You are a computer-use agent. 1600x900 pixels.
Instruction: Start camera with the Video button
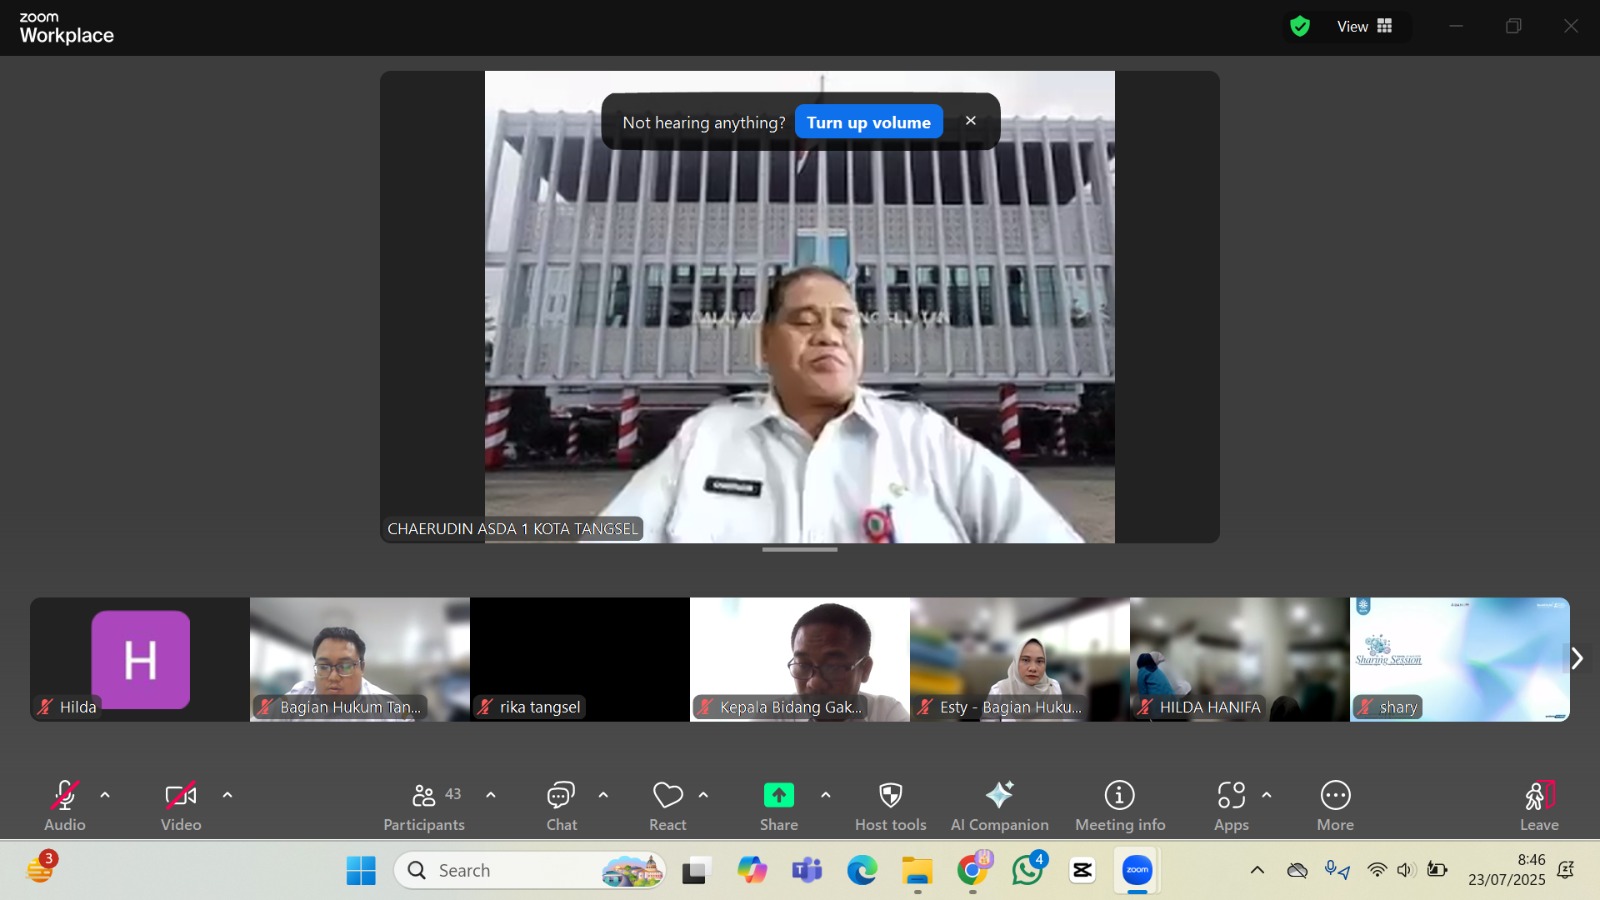point(181,805)
